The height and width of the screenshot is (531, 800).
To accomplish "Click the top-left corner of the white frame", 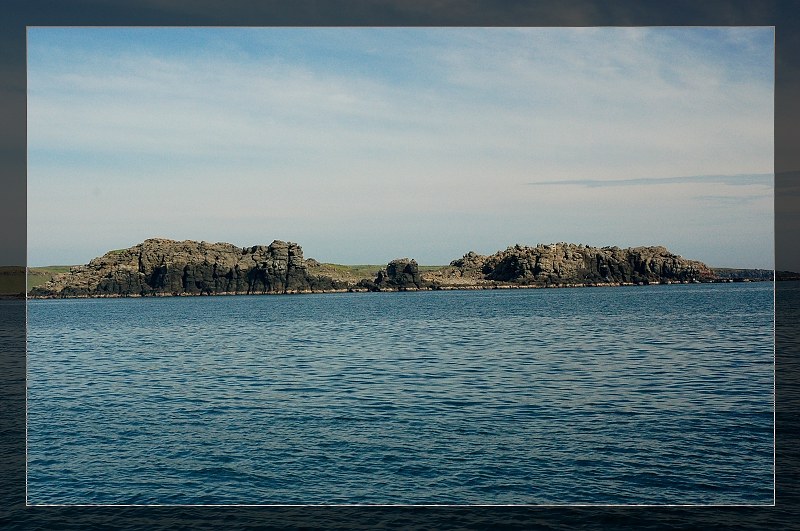I will [x=27, y=27].
